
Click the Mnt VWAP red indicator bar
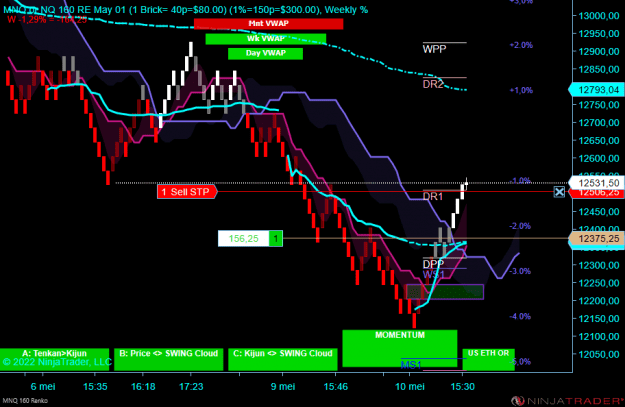tap(268, 24)
